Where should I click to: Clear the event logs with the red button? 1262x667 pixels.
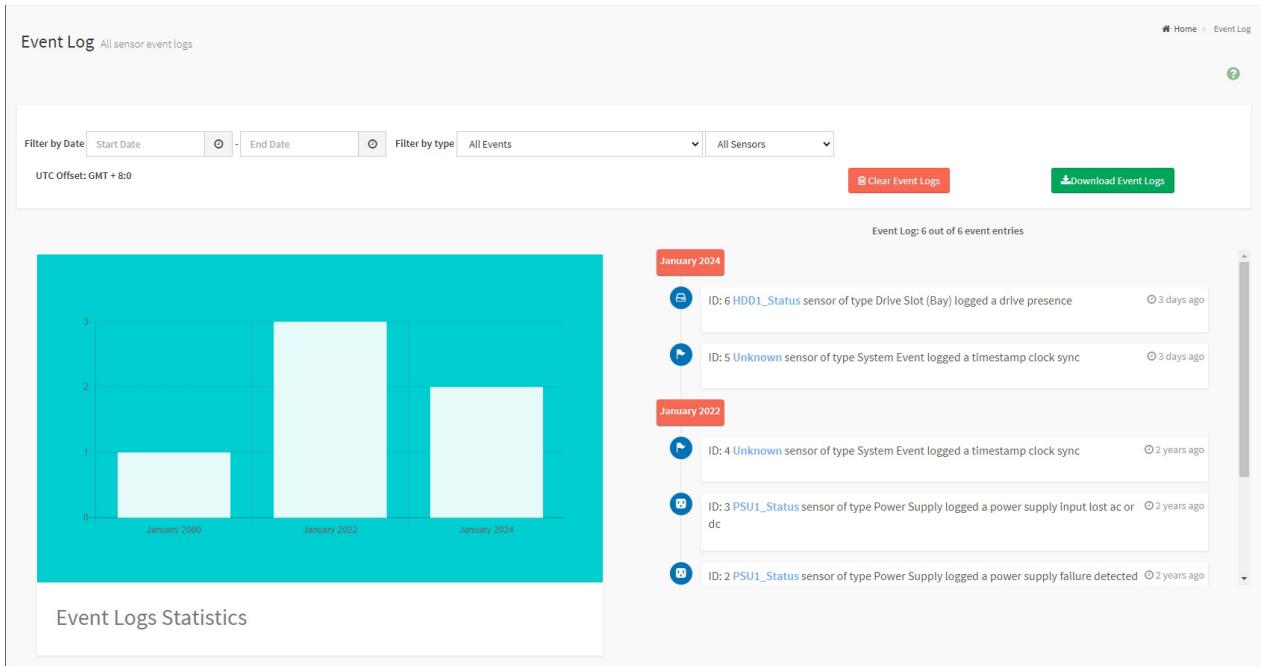899,181
